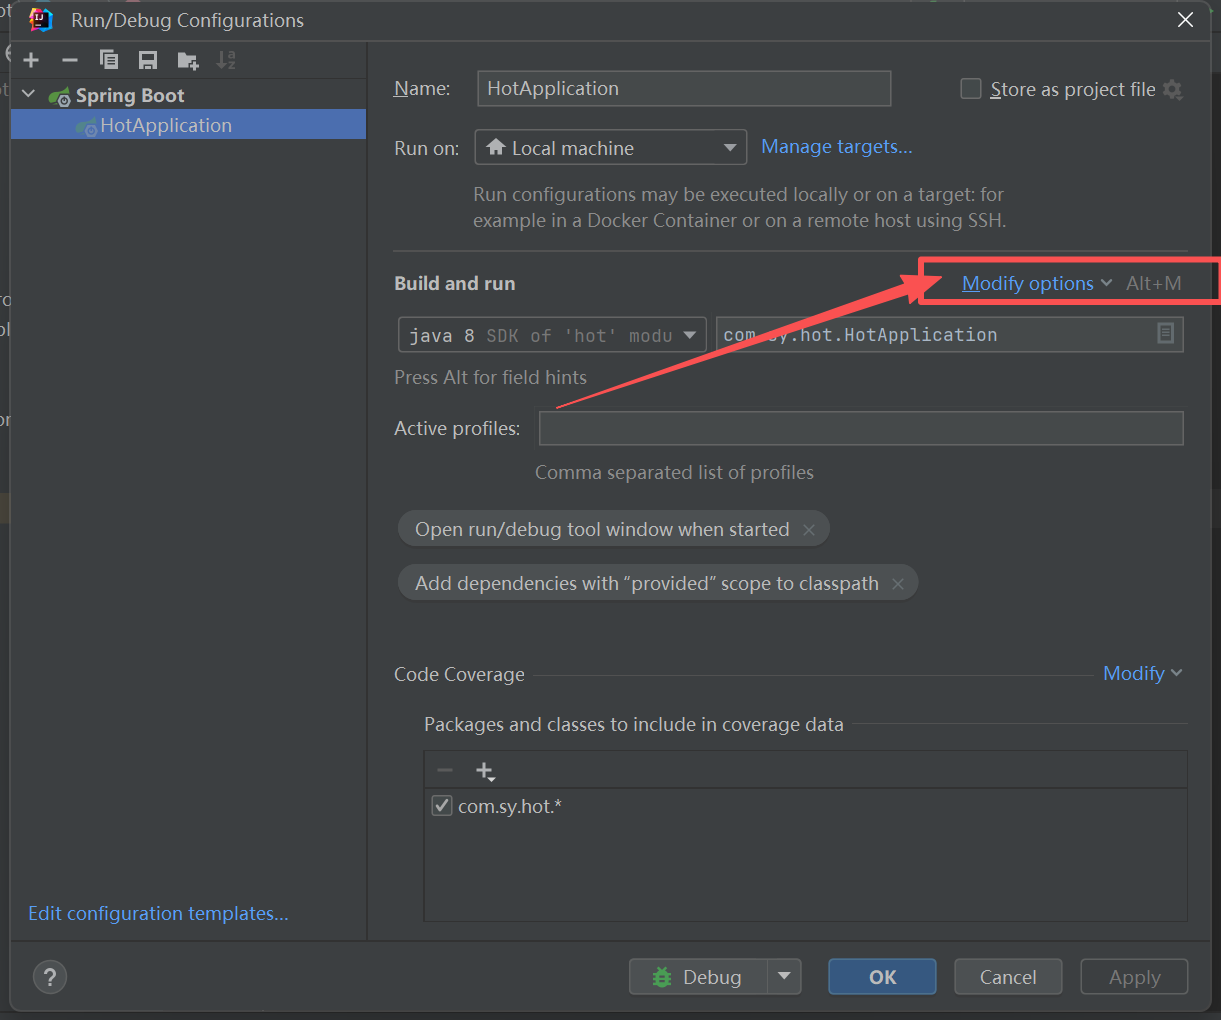Image resolution: width=1221 pixels, height=1020 pixels.
Task: Remove coverage entry with minus icon
Action: tap(445, 770)
